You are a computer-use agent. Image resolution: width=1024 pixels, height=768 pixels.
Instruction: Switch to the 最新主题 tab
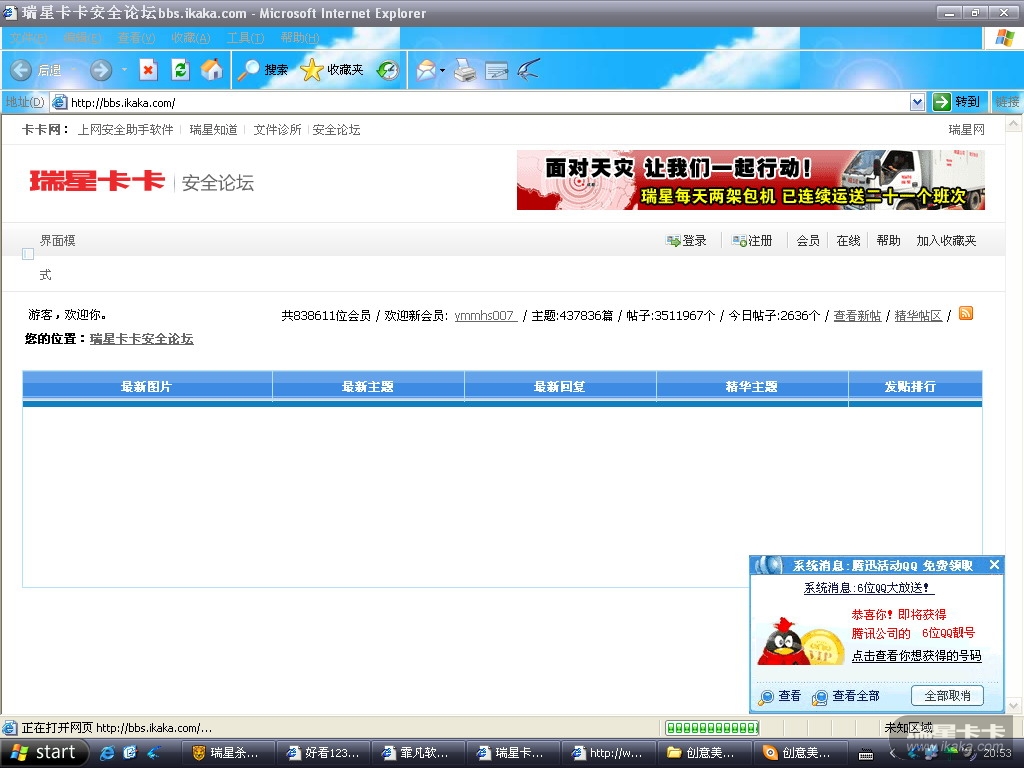tap(368, 387)
